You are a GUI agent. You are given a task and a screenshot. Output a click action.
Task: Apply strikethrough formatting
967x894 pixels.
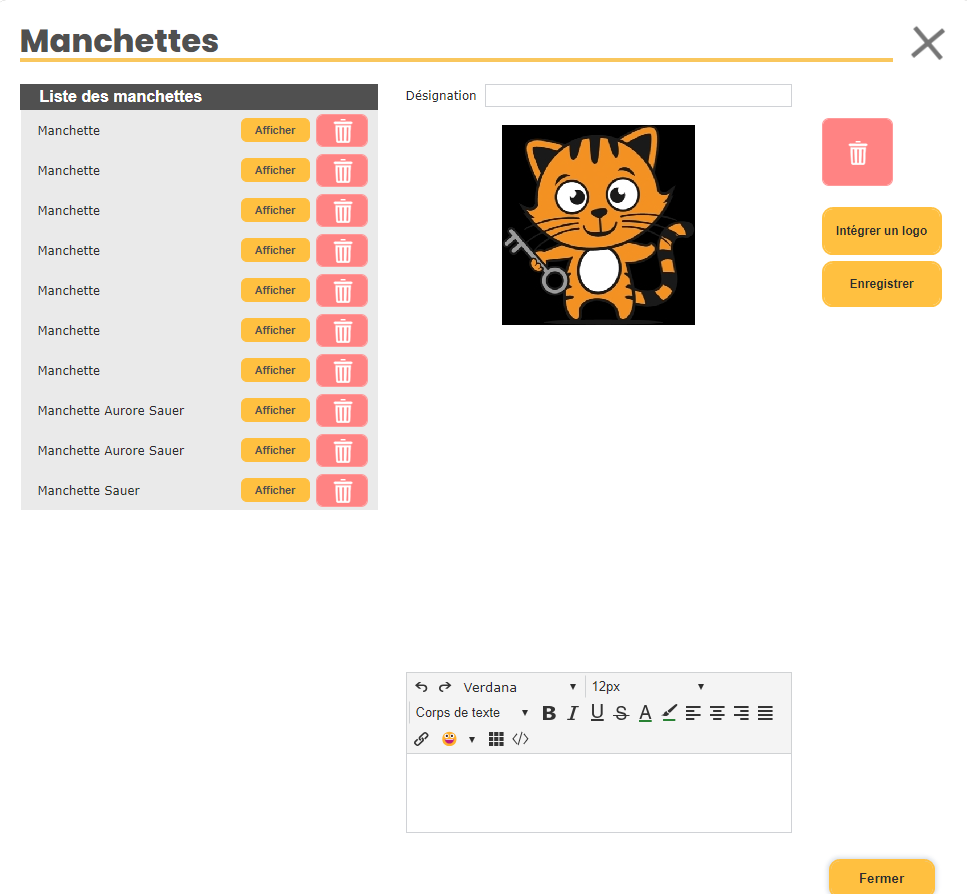coord(621,713)
